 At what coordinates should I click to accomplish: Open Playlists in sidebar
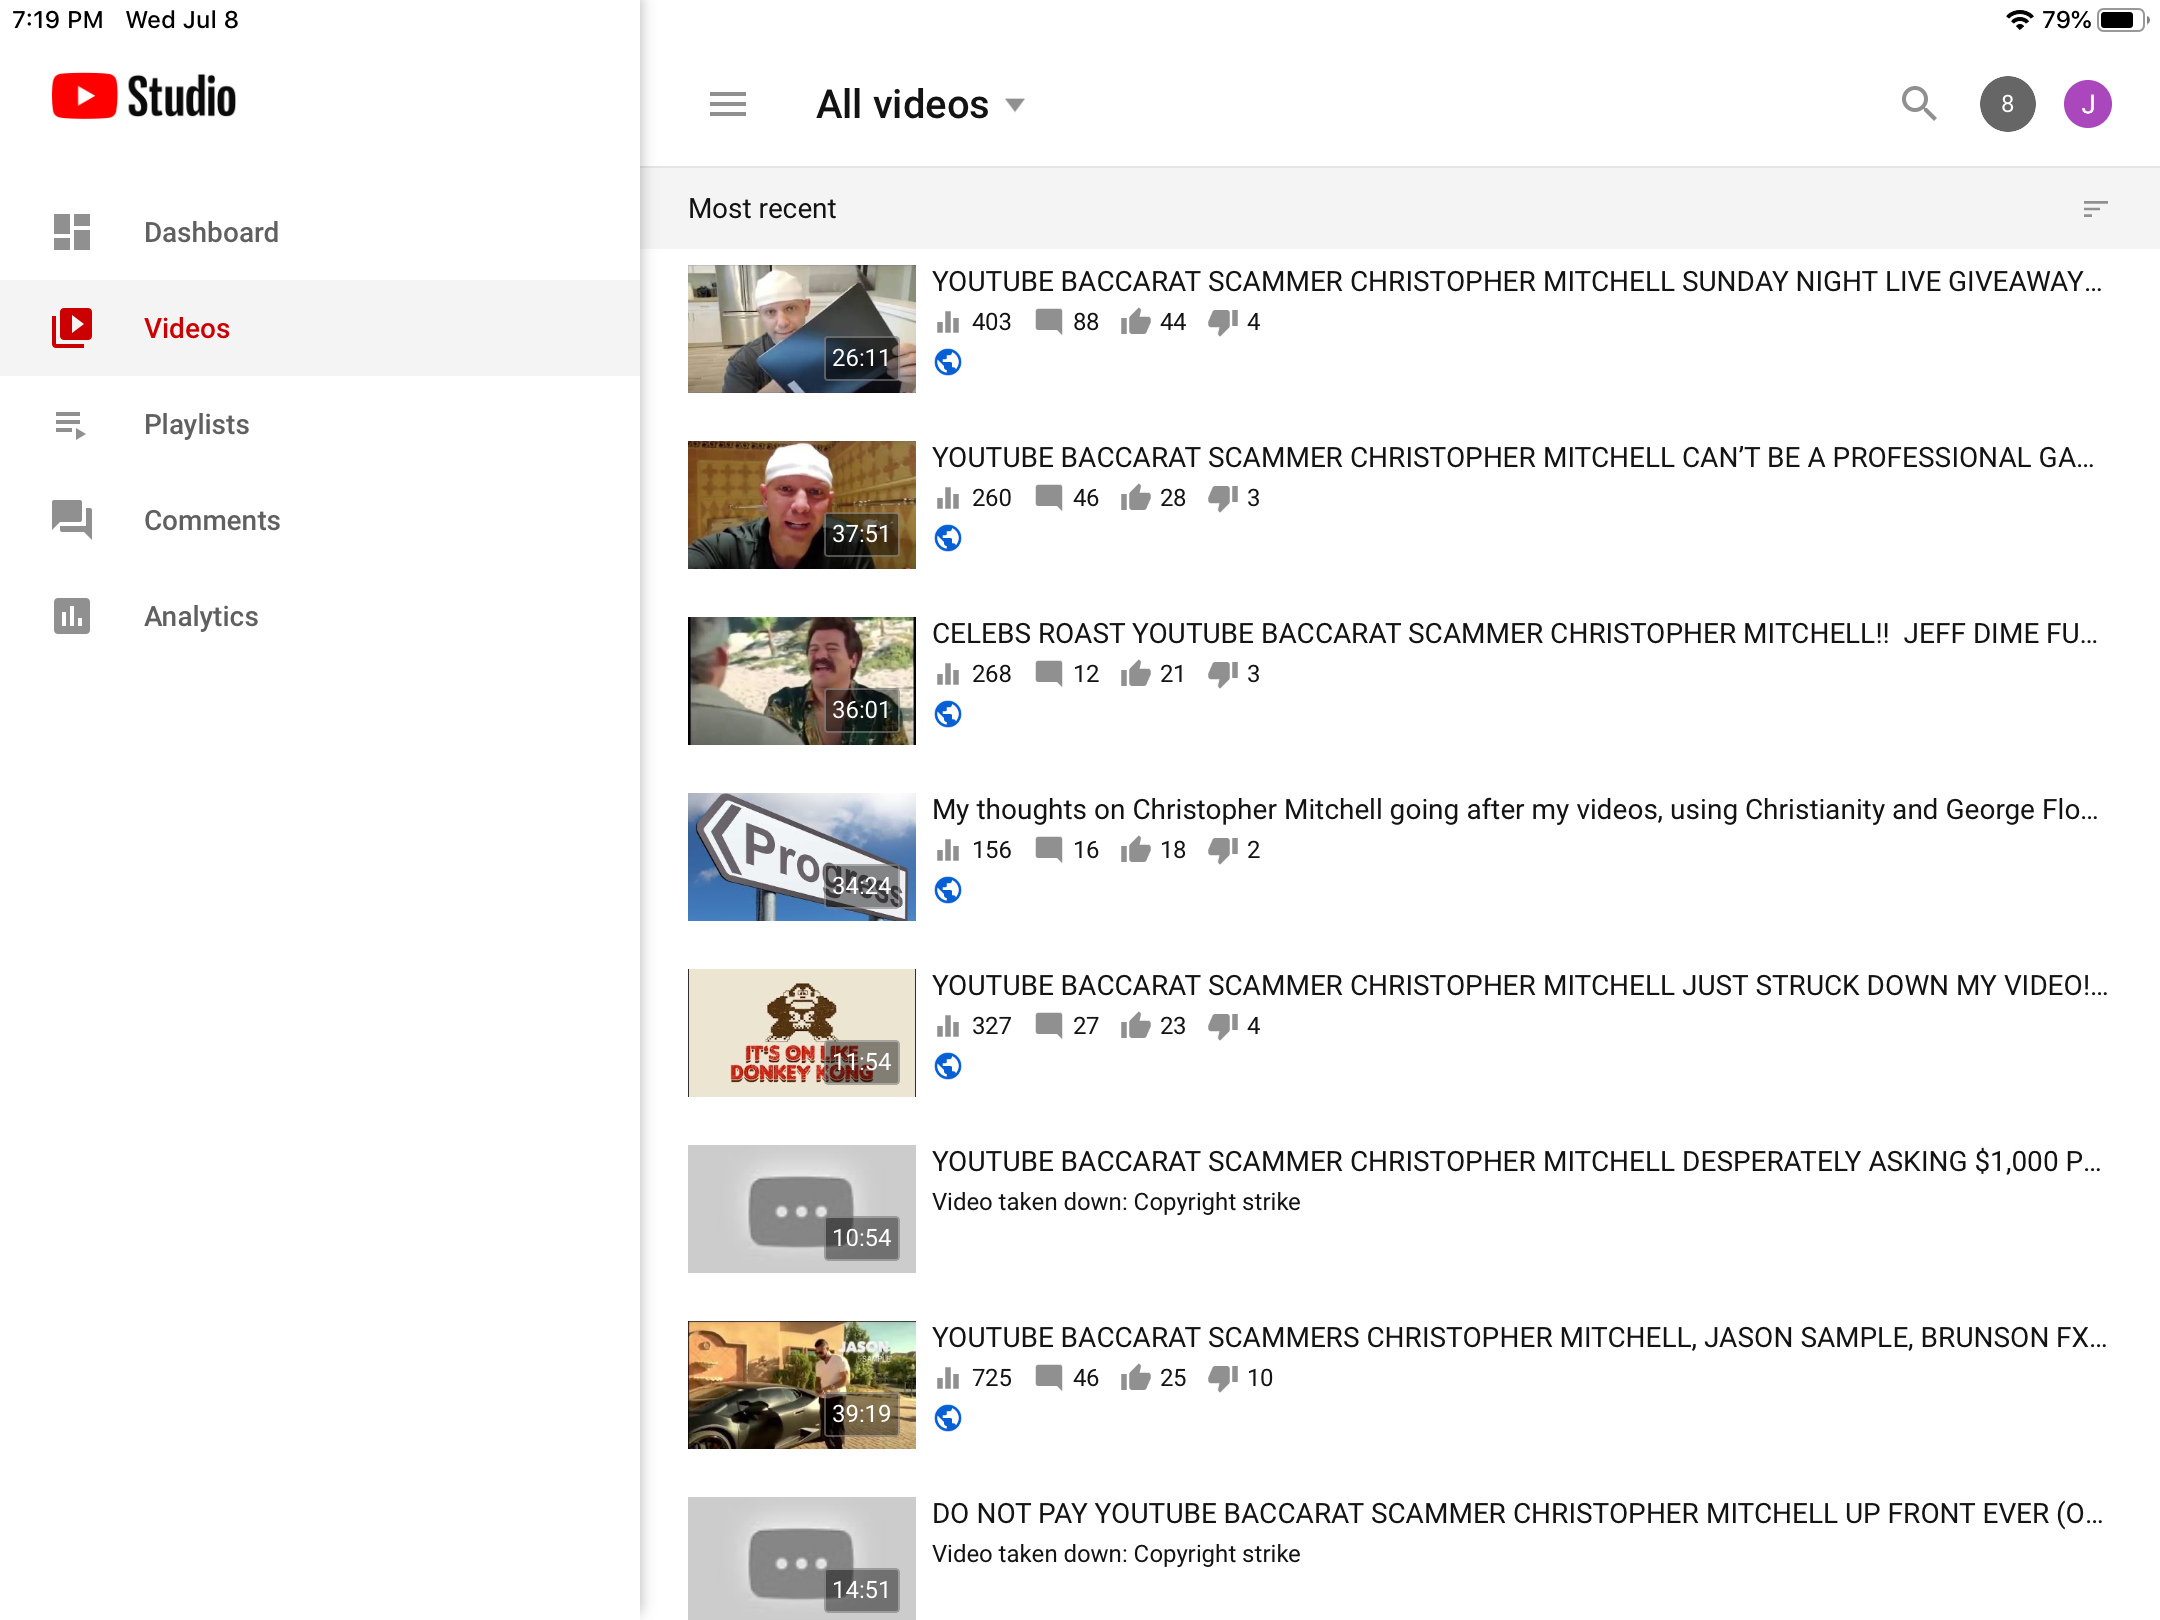point(320,424)
